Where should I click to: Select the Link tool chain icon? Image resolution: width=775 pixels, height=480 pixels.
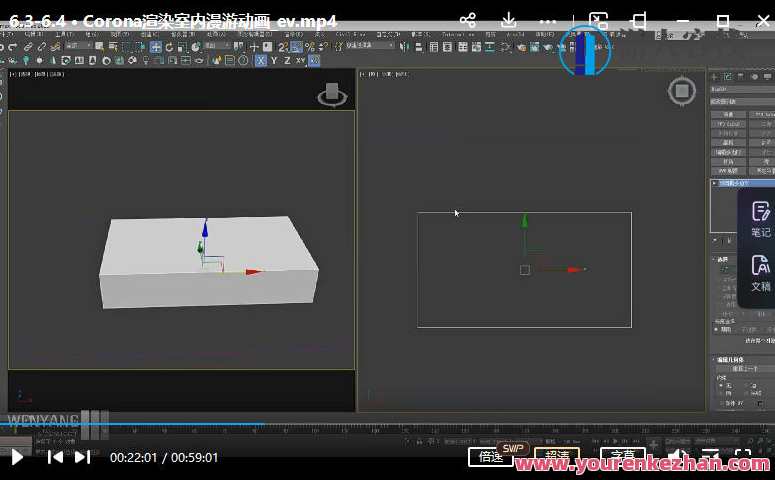(28, 47)
